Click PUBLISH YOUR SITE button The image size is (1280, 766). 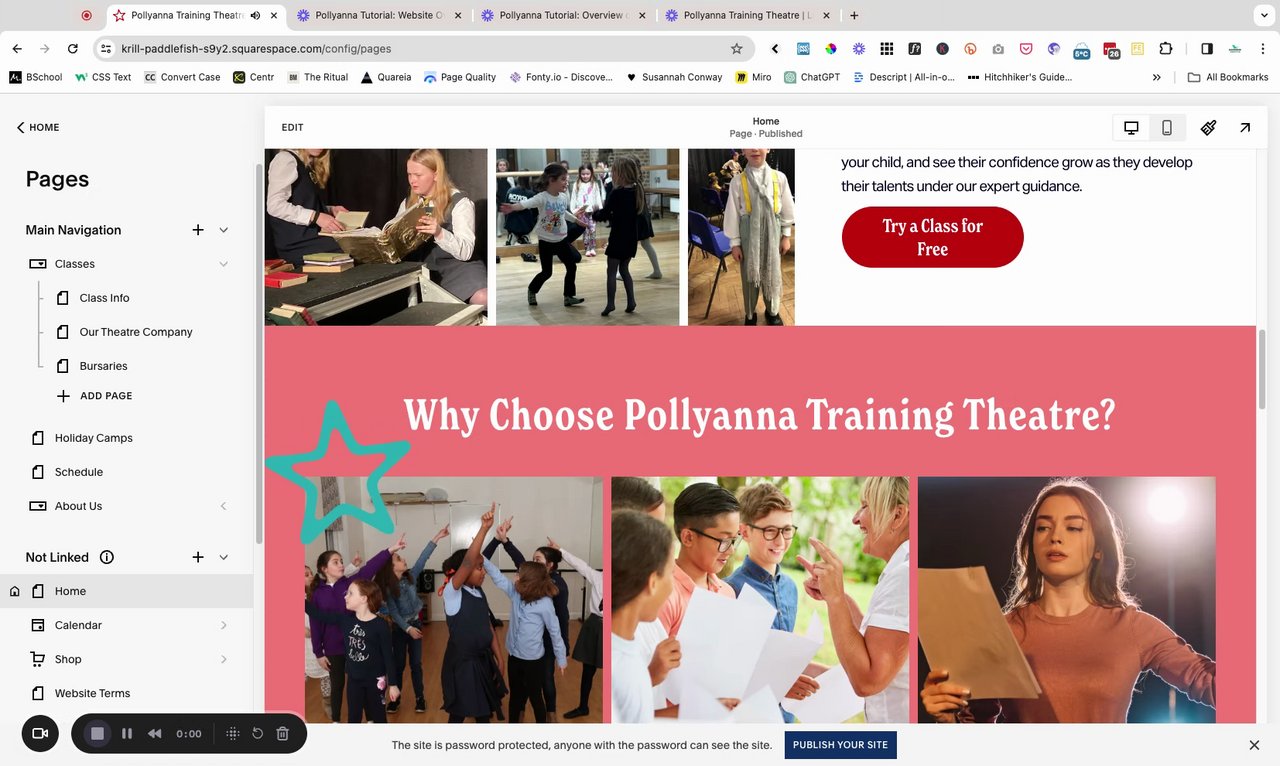pyautogui.click(x=840, y=745)
